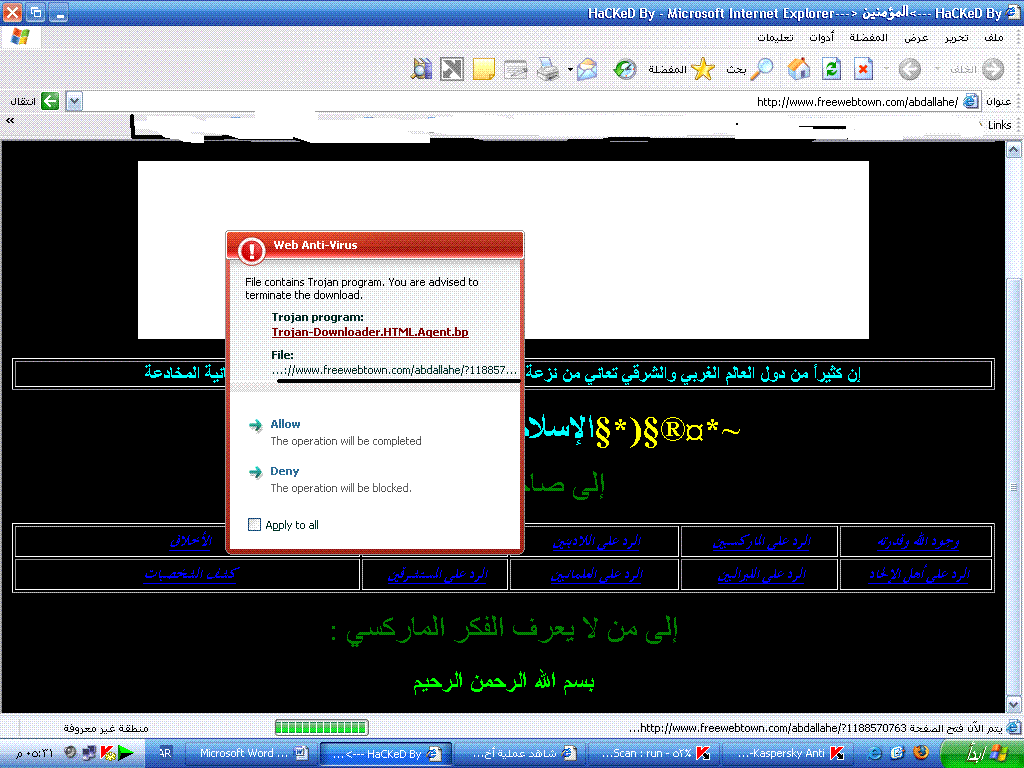Open the Forward button history dropdown arrow
The image size is (1024, 768).
click(x=886, y=69)
